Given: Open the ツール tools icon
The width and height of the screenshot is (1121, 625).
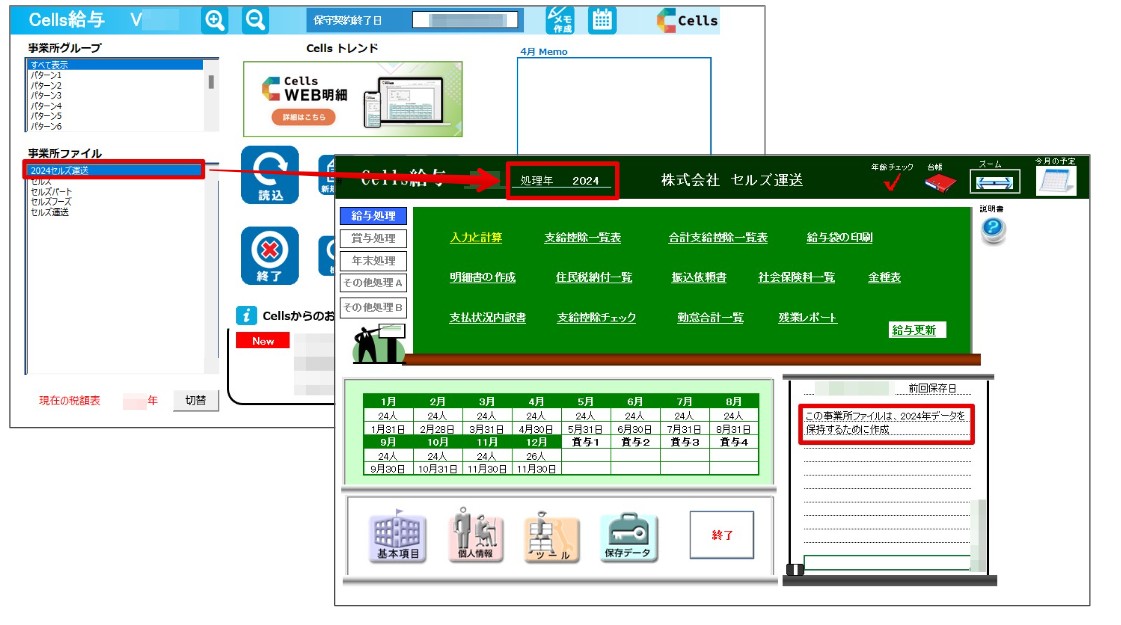Looking at the screenshot, I should click(551, 538).
